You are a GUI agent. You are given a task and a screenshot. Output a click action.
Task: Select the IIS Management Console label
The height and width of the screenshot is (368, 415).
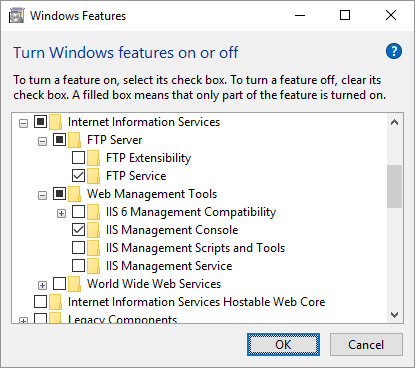172,230
